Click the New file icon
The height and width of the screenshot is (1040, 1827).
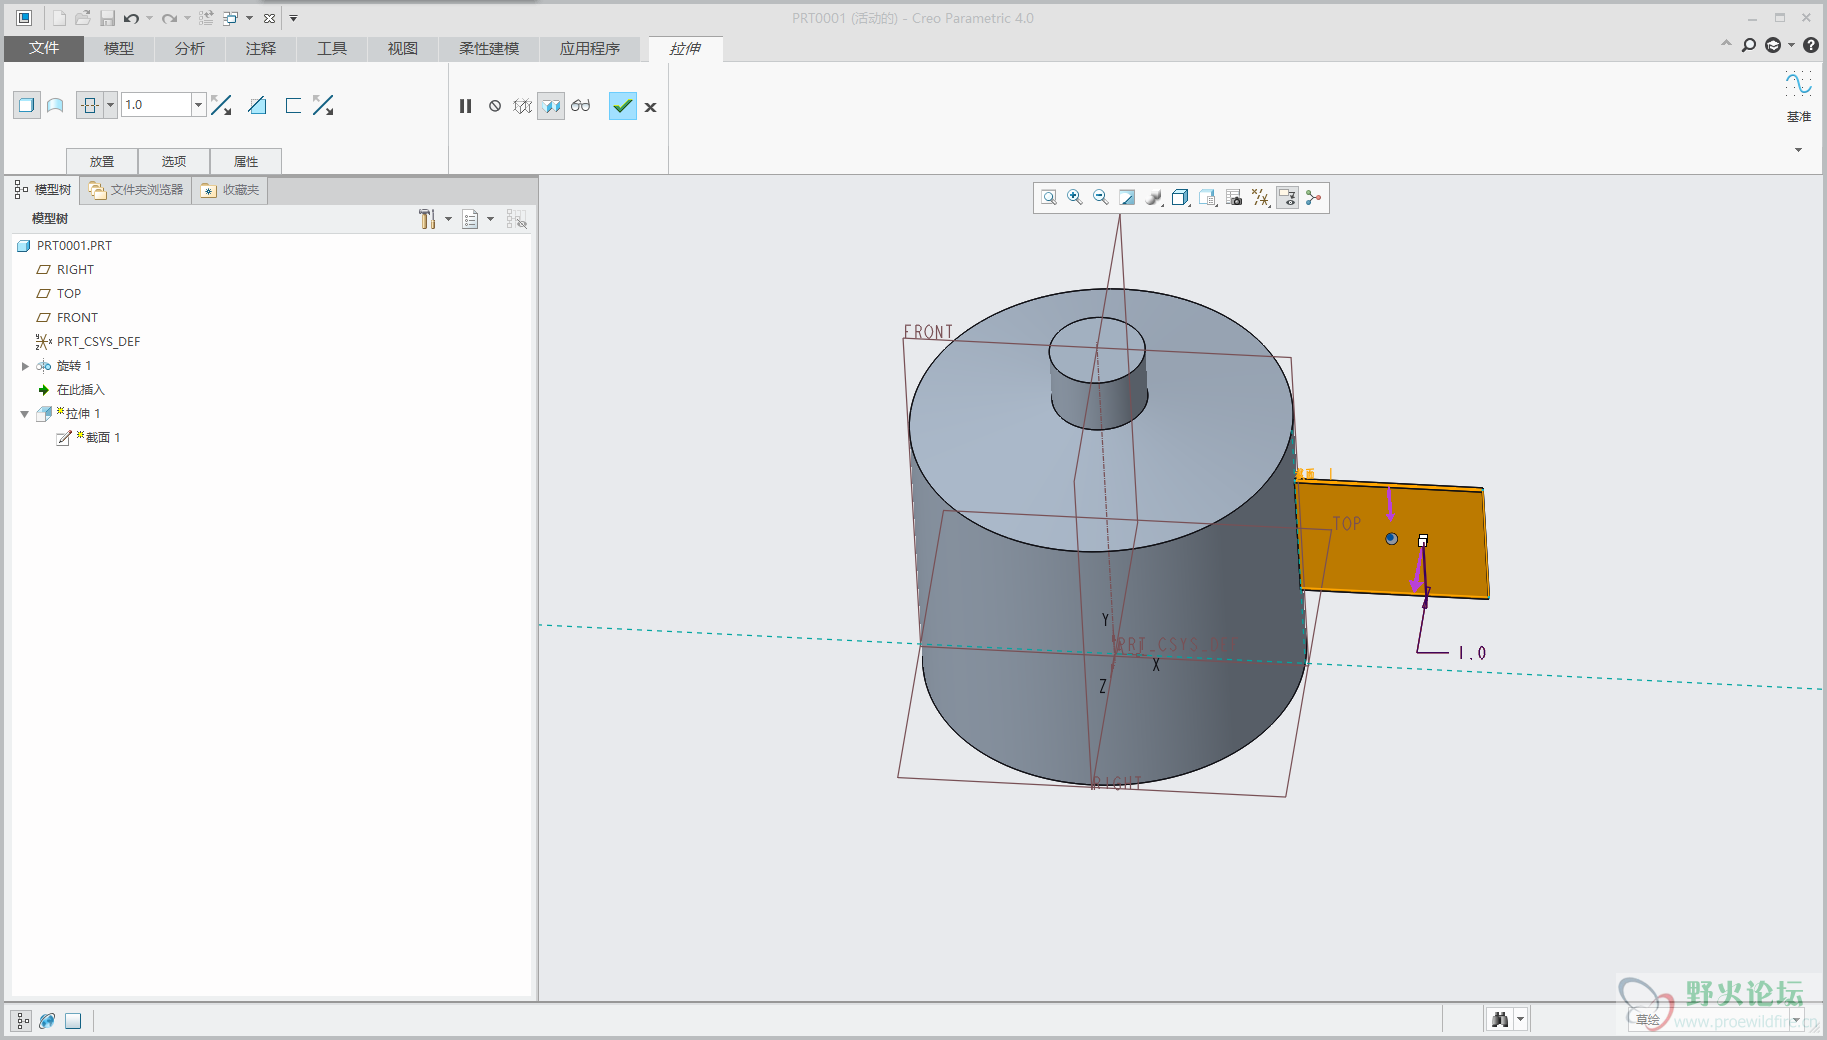click(59, 18)
